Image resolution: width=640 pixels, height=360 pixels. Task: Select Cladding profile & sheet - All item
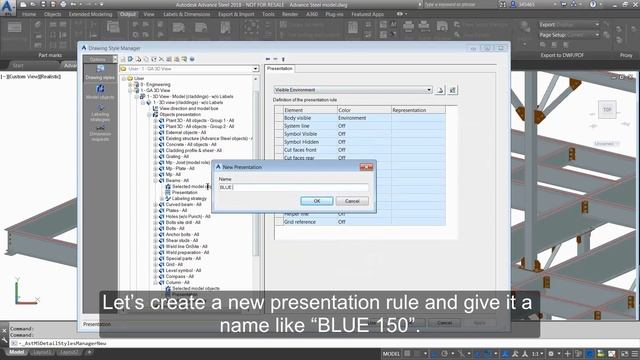[x=193, y=151]
